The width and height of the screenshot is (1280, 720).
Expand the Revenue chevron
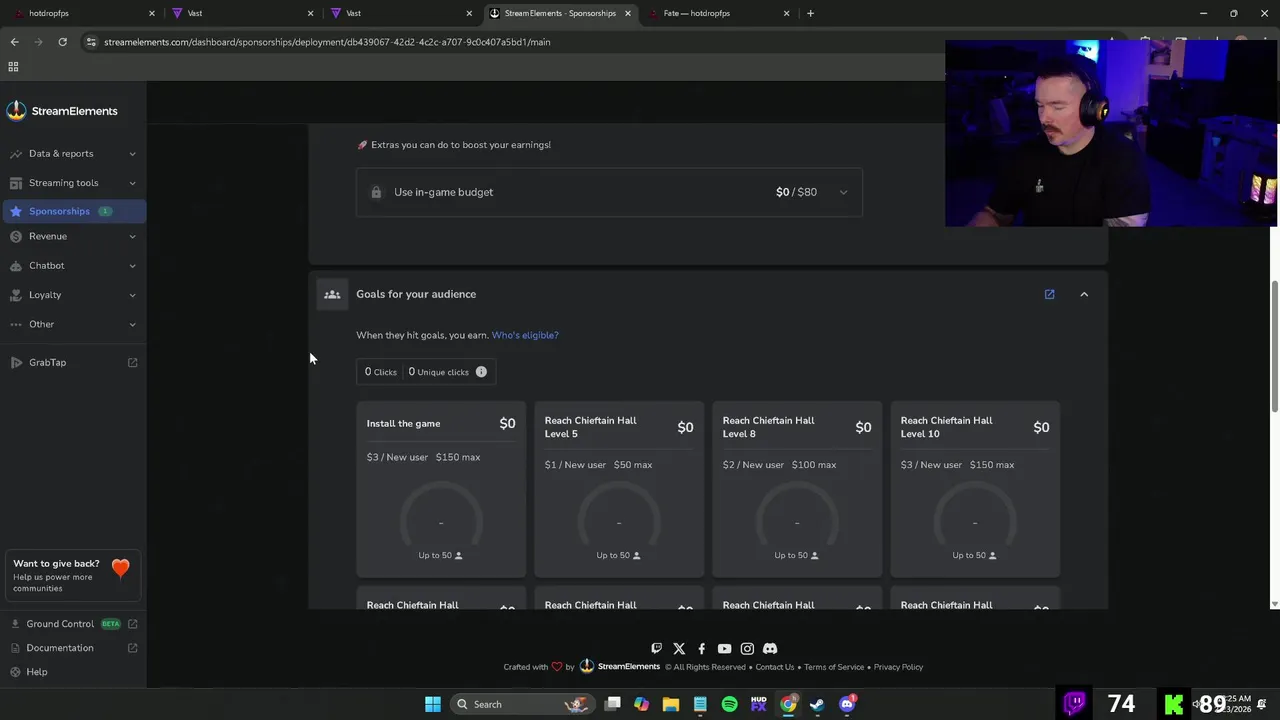[x=132, y=237]
